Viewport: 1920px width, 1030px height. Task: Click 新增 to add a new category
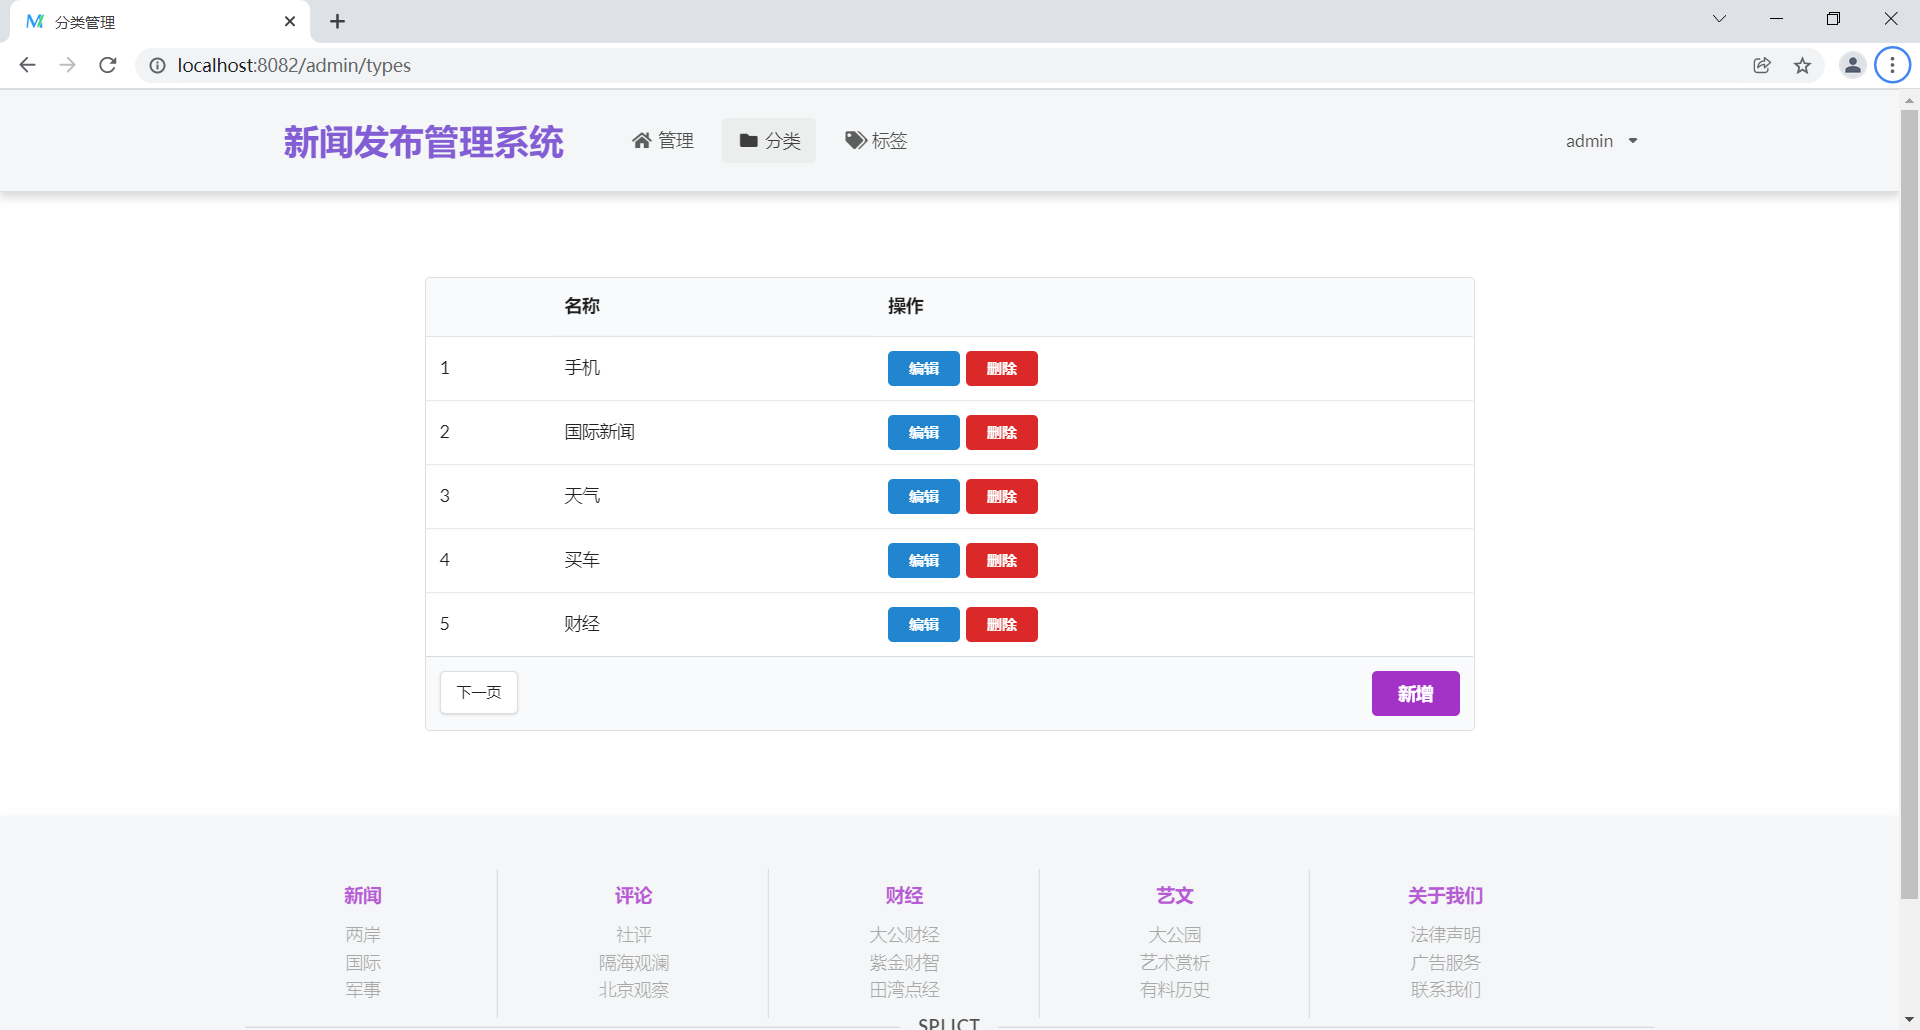pyautogui.click(x=1415, y=693)
